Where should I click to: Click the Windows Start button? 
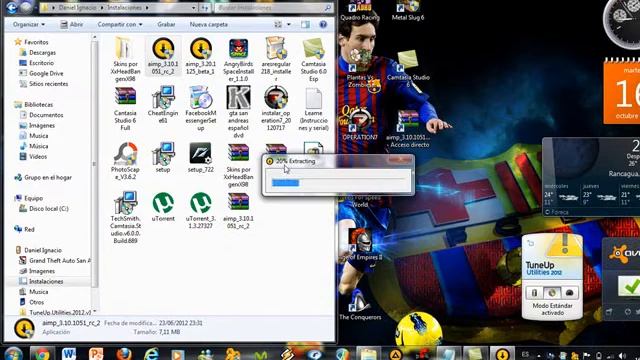point(13,354)
